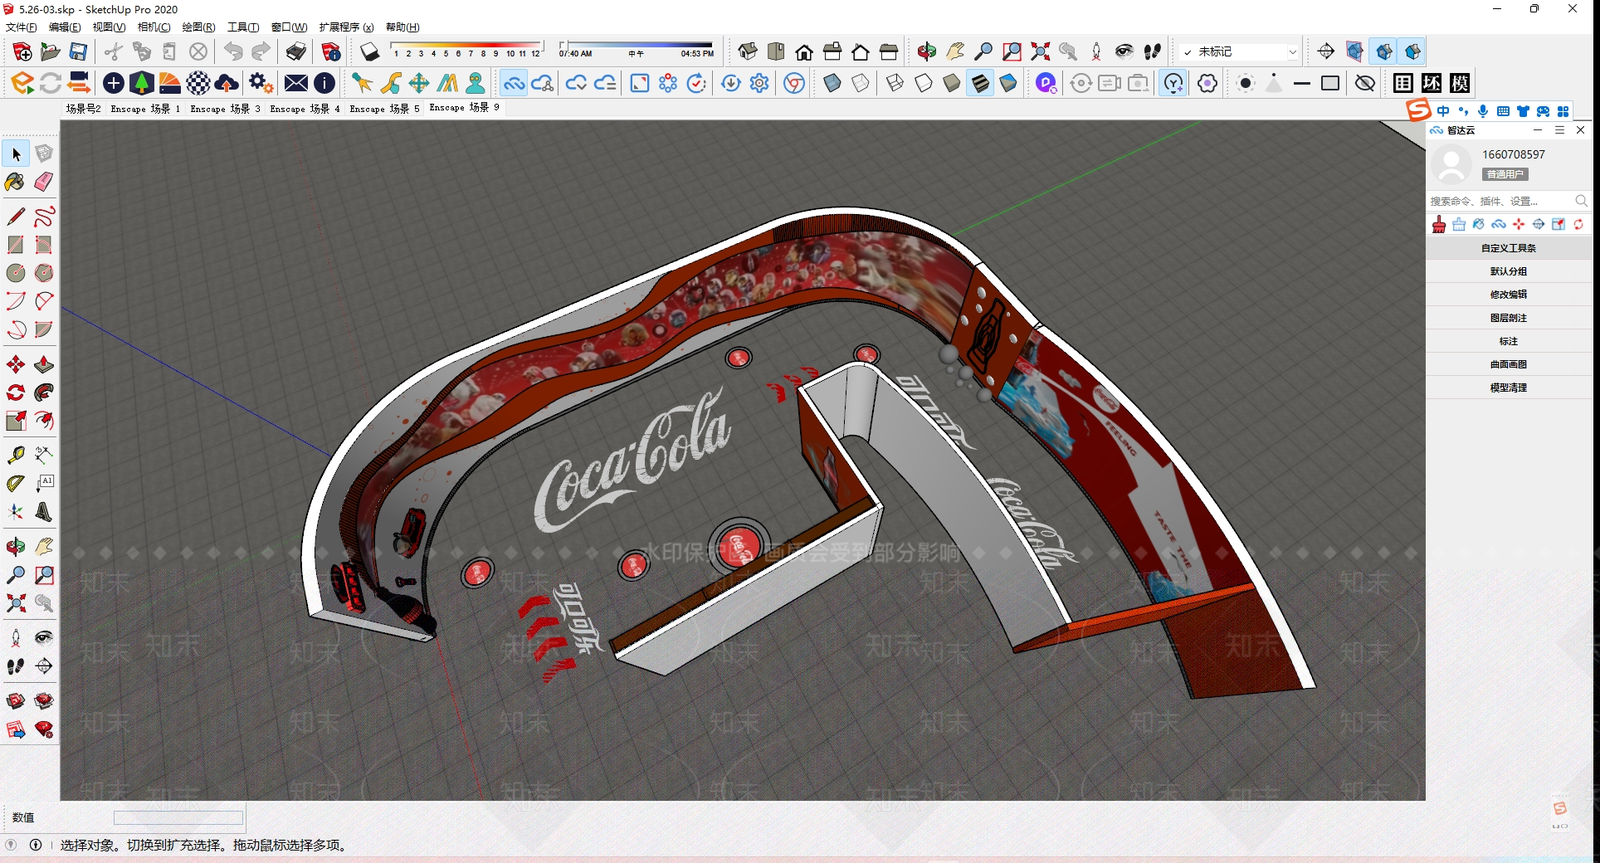Click the cloud upload icon in second toolbar
1600x863 pixels.
click(227, 83)
